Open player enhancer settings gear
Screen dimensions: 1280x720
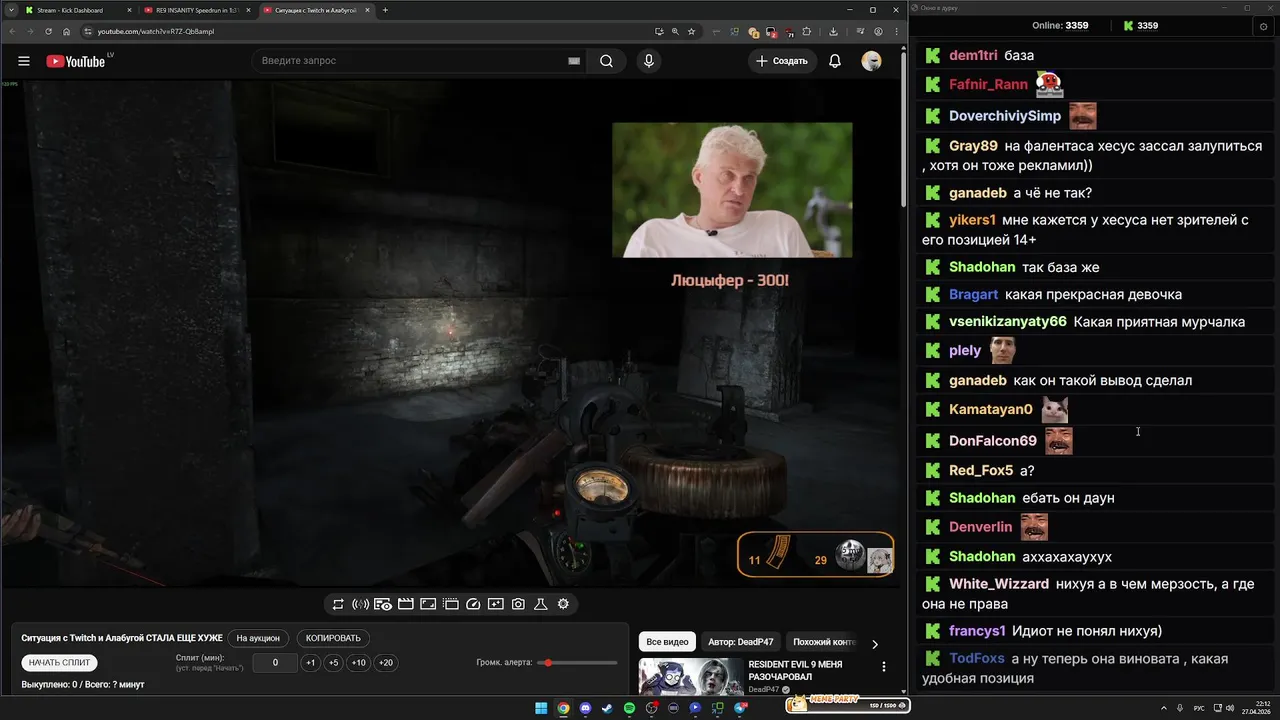pyautogui.click(x=563, y=604)
